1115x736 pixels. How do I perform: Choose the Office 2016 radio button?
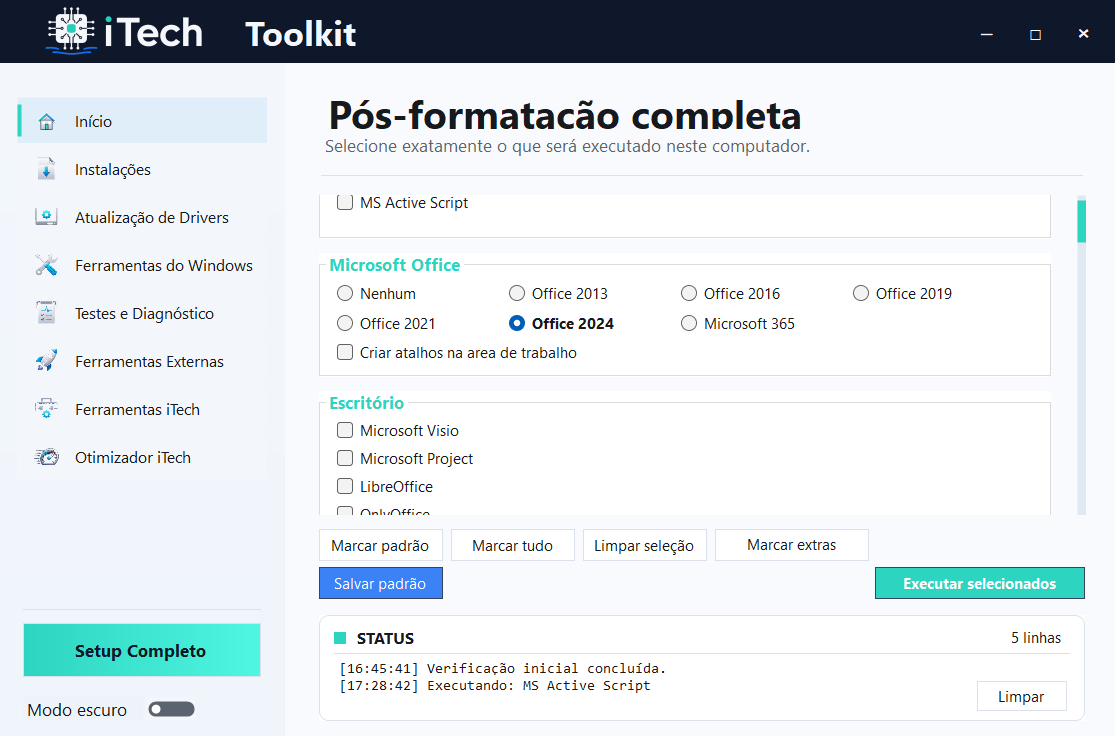tap(689, 293)
